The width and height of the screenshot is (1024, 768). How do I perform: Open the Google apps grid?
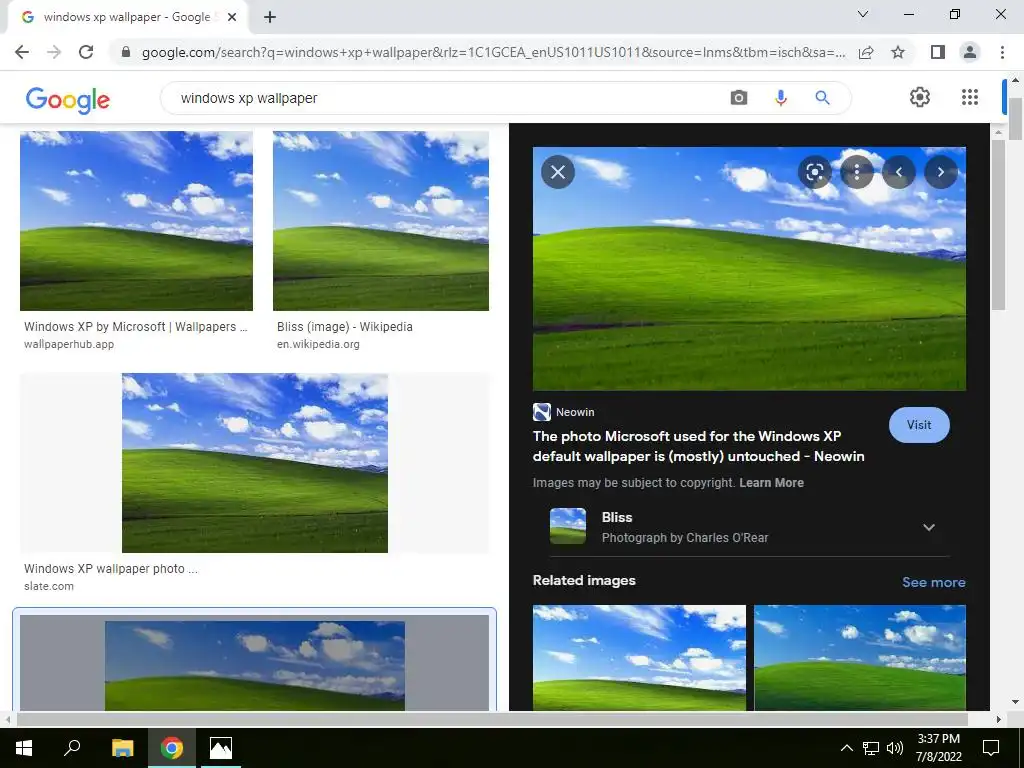click(970, 97)
